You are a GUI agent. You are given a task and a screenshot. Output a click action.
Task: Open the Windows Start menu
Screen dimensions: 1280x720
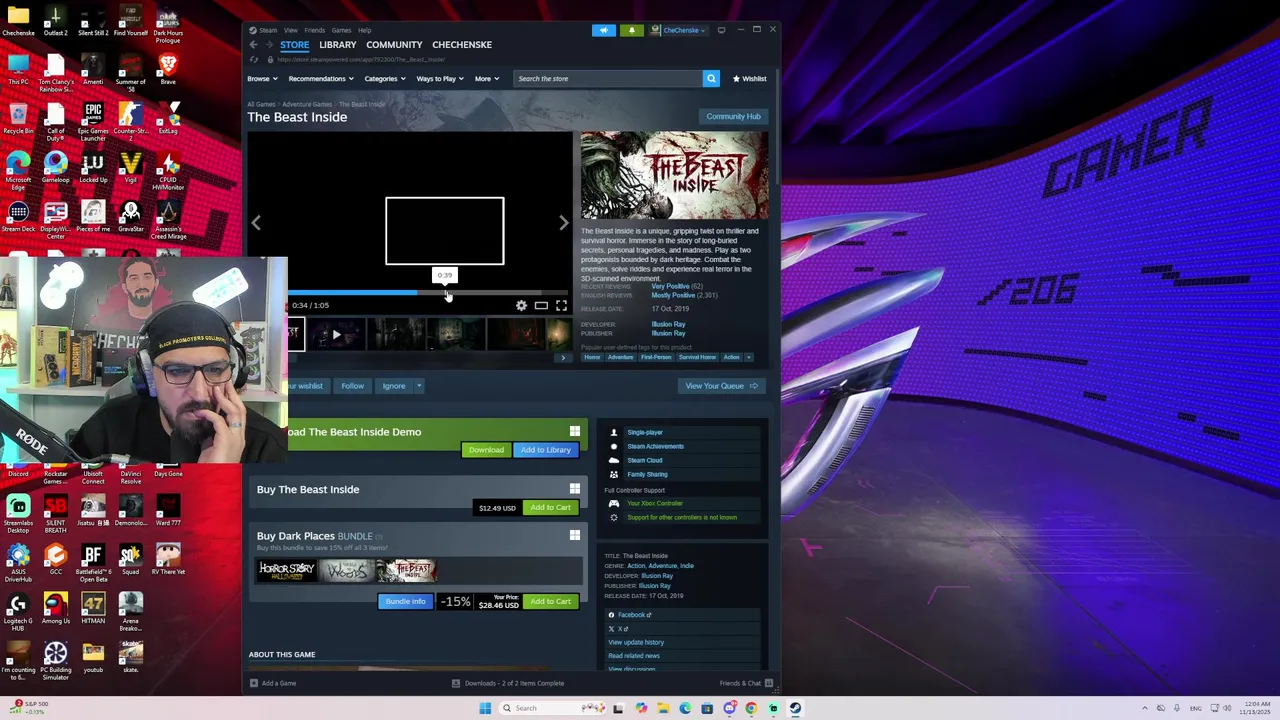tap(485, 708)
